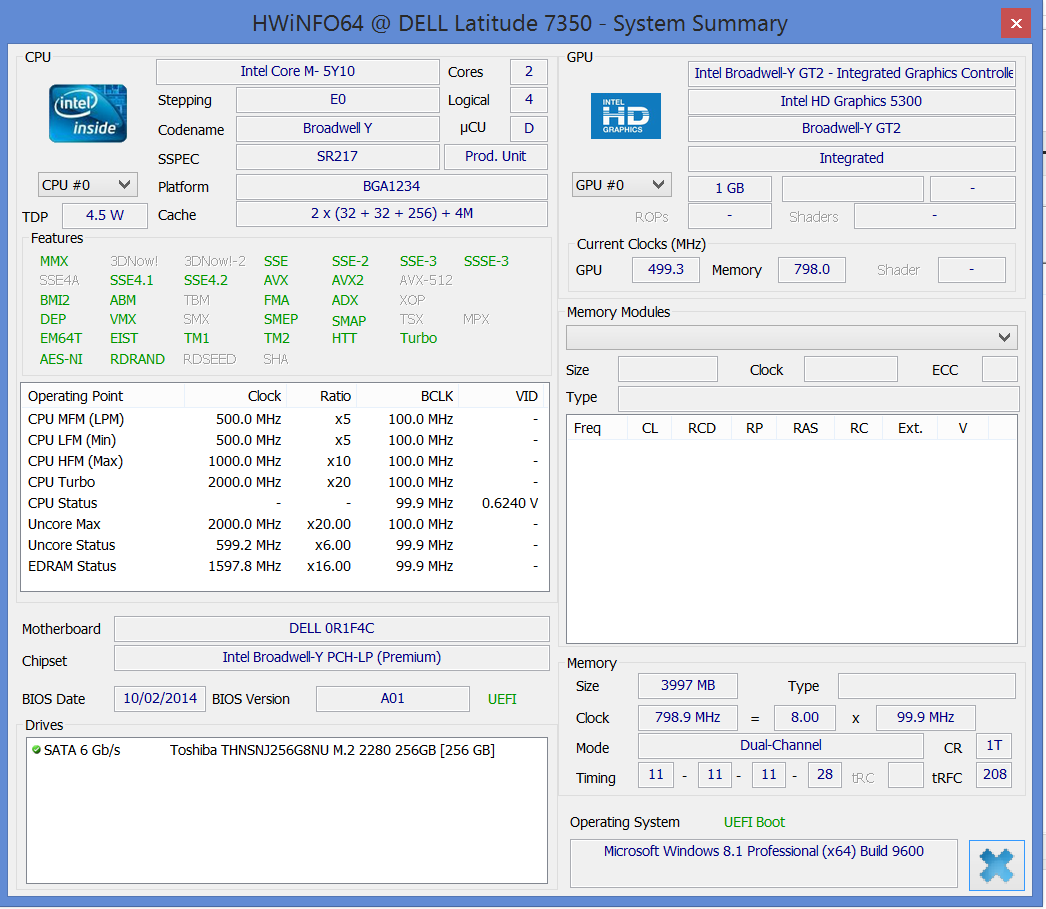Click the BCLK column header

click(408, 396)
